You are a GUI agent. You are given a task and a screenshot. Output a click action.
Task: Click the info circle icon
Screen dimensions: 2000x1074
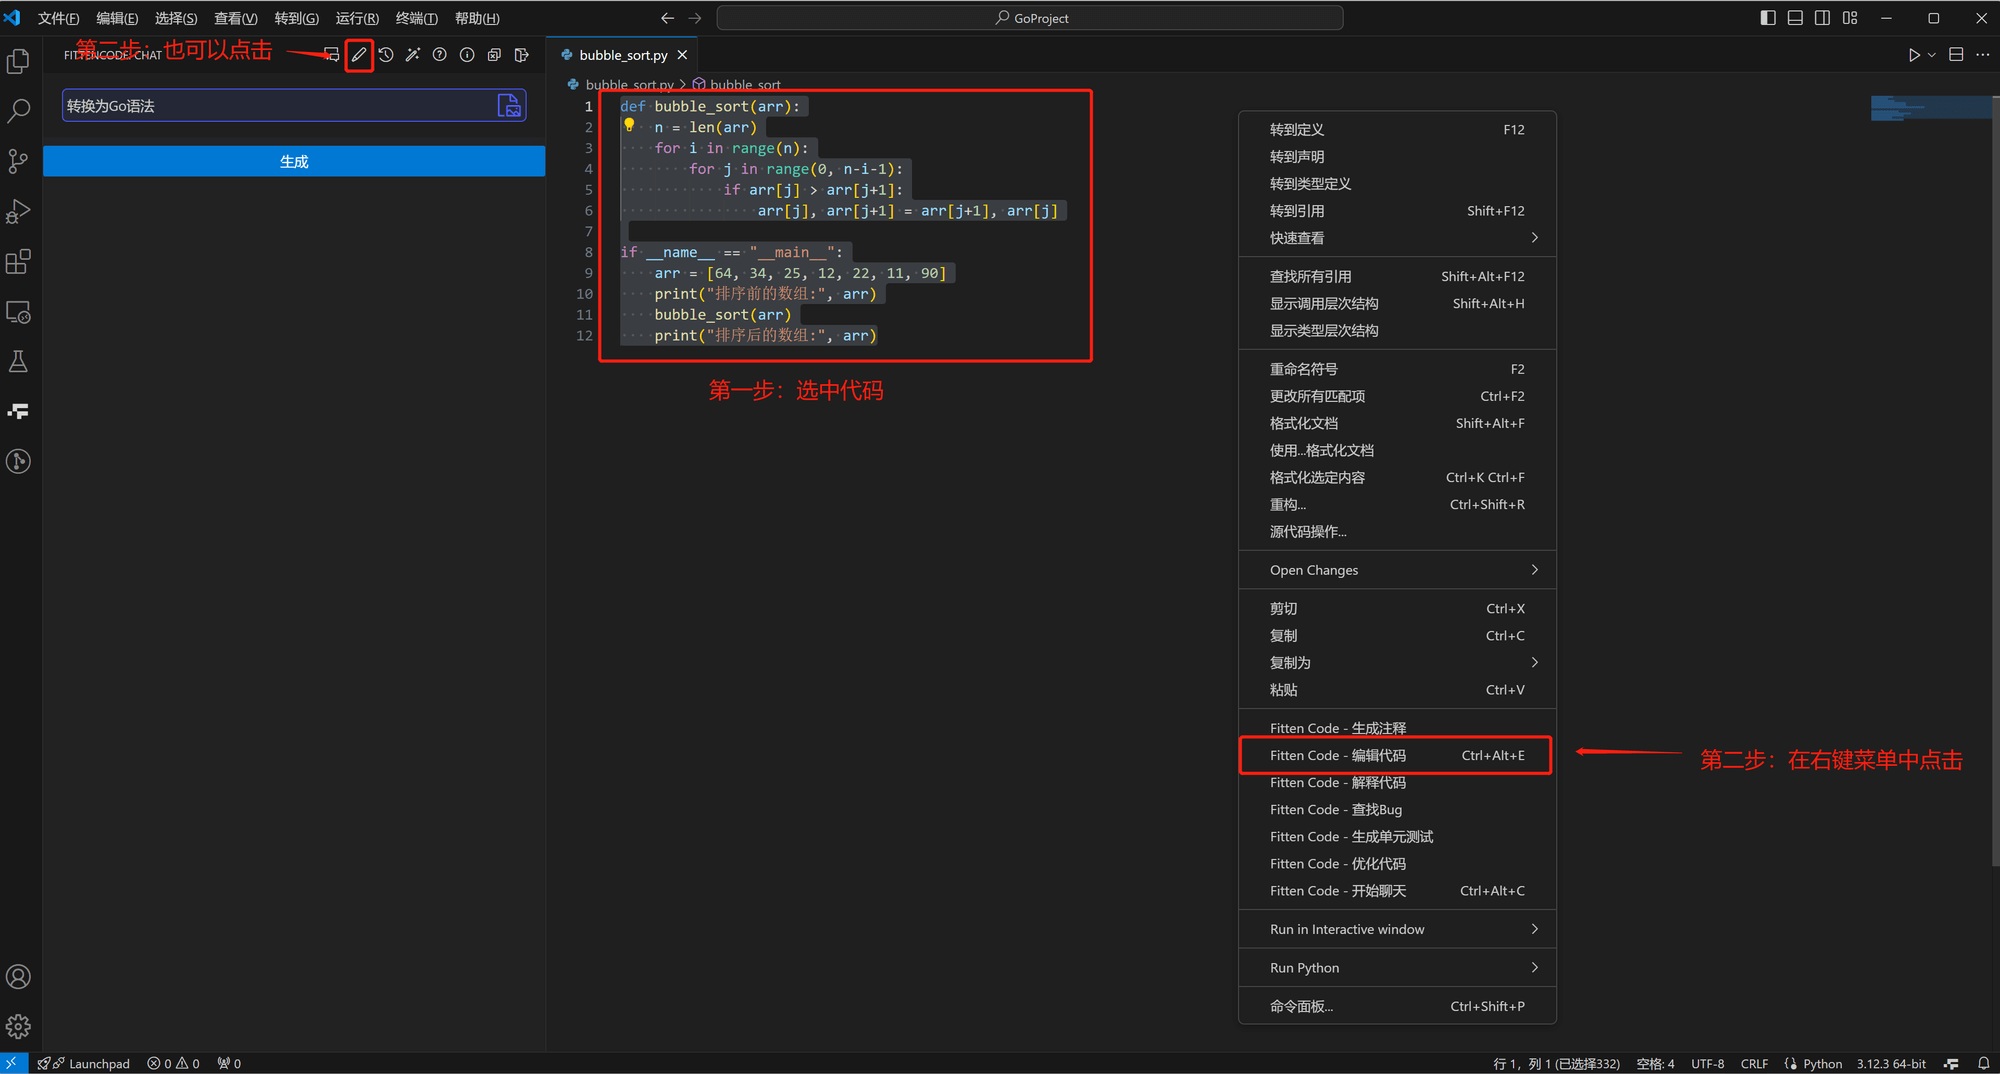(x=467, y=55)
